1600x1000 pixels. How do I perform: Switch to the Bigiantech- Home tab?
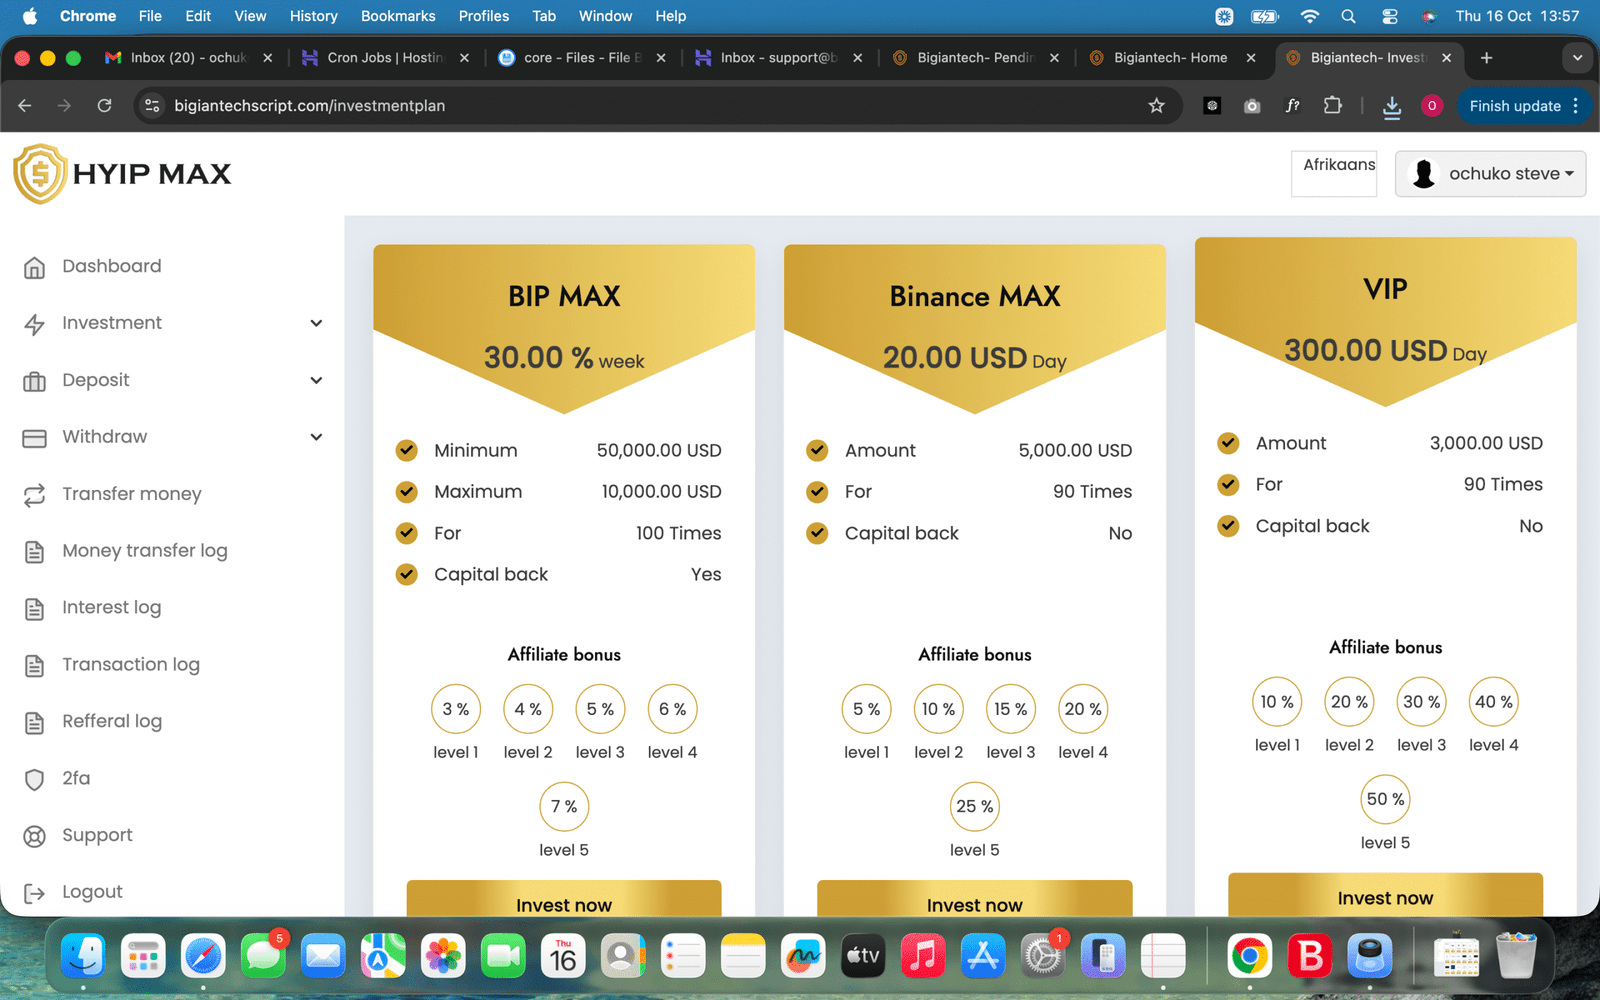(1169, 58)
